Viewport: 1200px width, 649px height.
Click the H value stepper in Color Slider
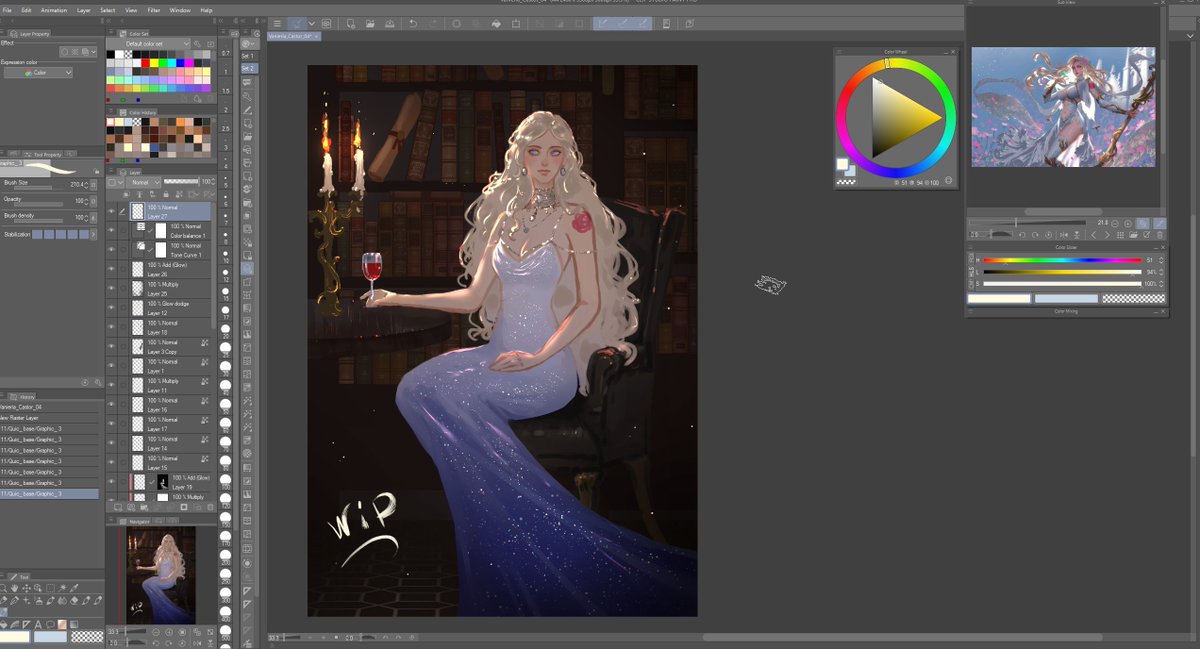[1161, 260]
